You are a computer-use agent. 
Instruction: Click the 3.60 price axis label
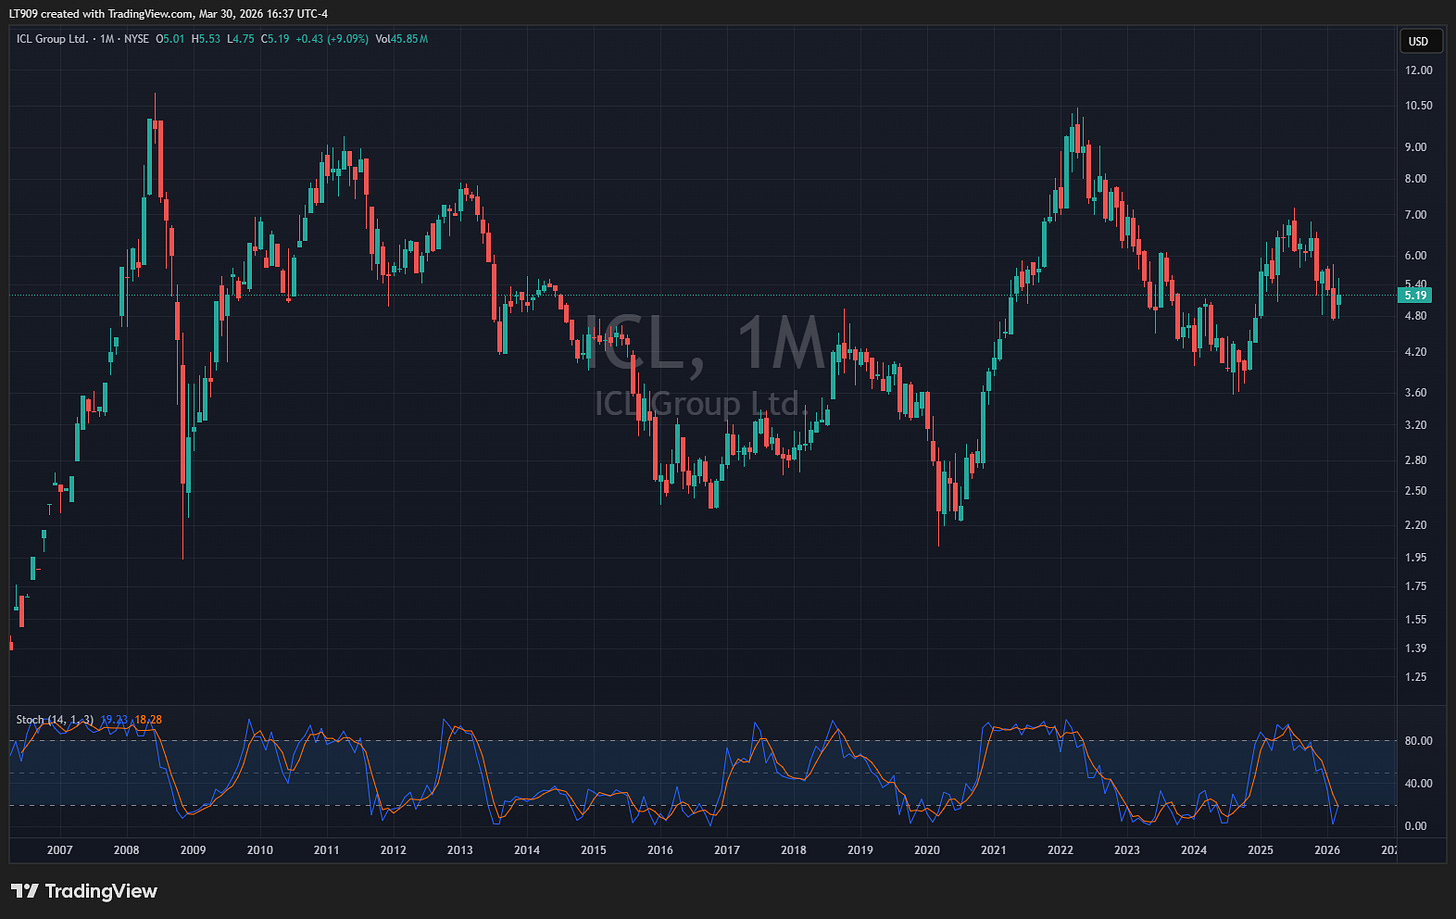tap(1418, 393)
